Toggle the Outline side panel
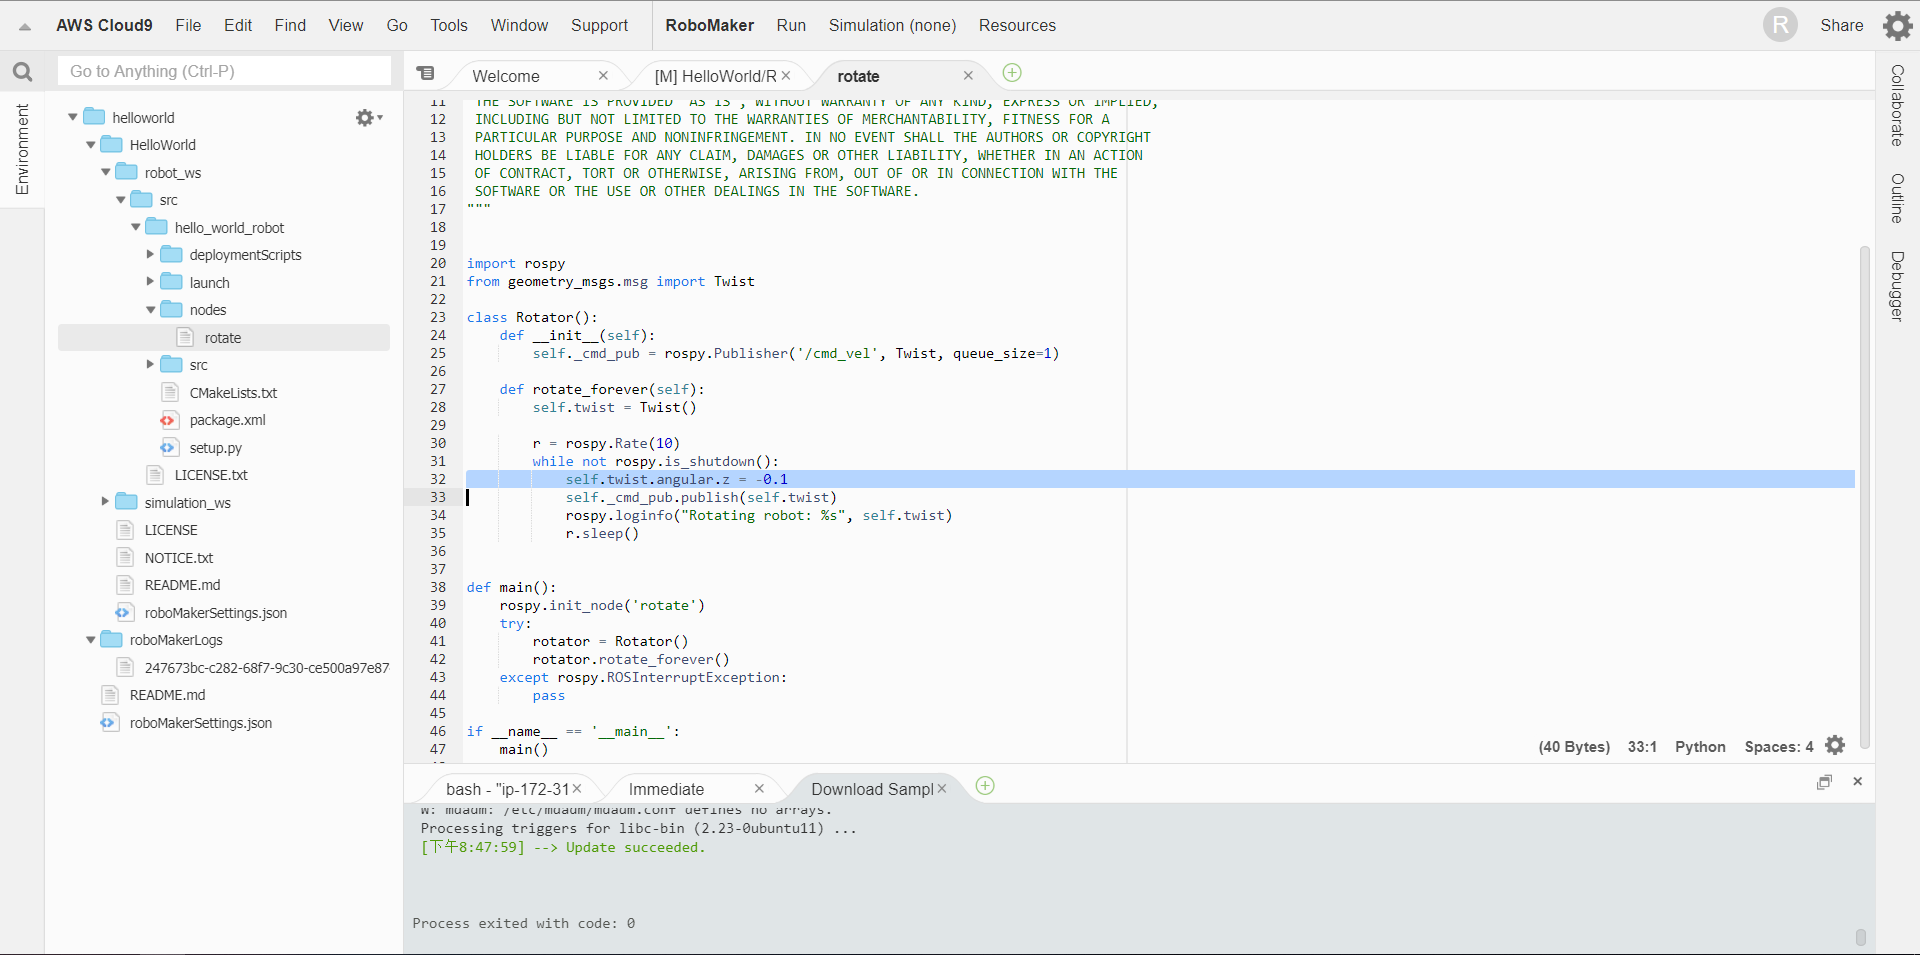 point(1897,198)
